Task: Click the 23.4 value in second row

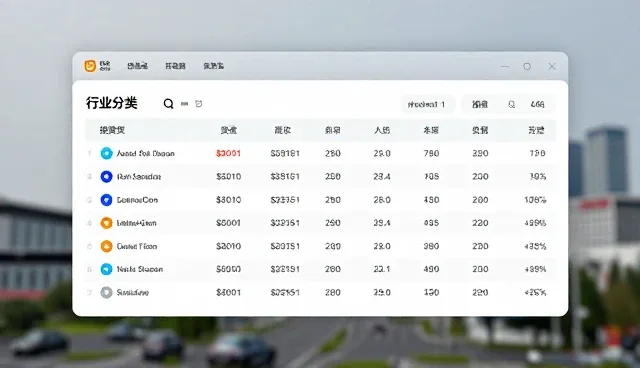Action: pyautogui.click(x=382, y=177)
